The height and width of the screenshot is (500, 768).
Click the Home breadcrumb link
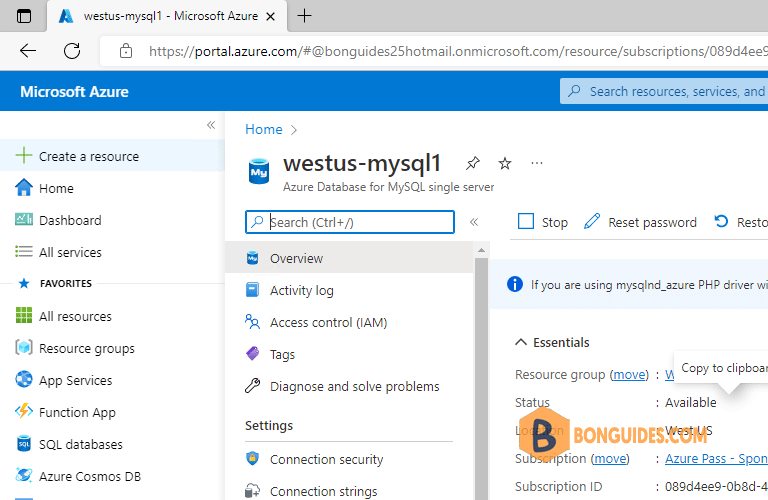pyautogui.click(x=264, y=129)
